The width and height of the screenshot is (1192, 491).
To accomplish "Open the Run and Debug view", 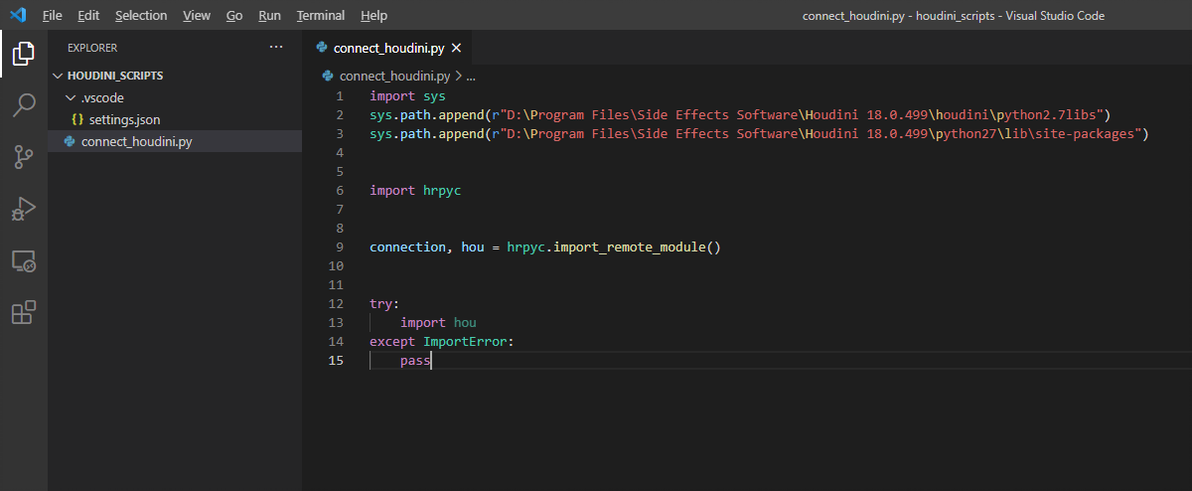I will pyautogui.click(x=23, y=209).
